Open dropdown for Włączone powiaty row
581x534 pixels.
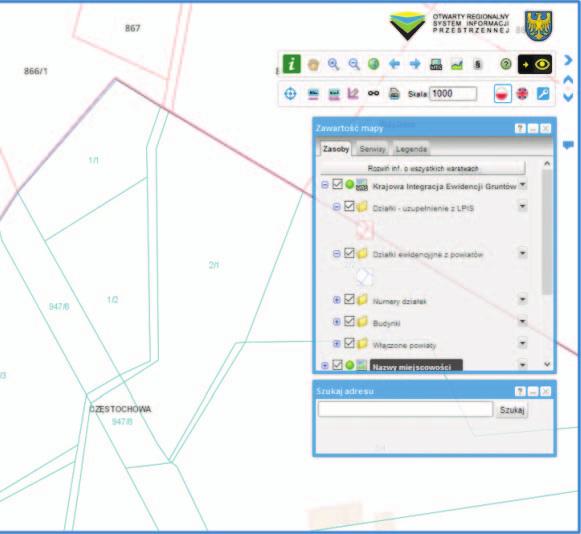point(522,343)
